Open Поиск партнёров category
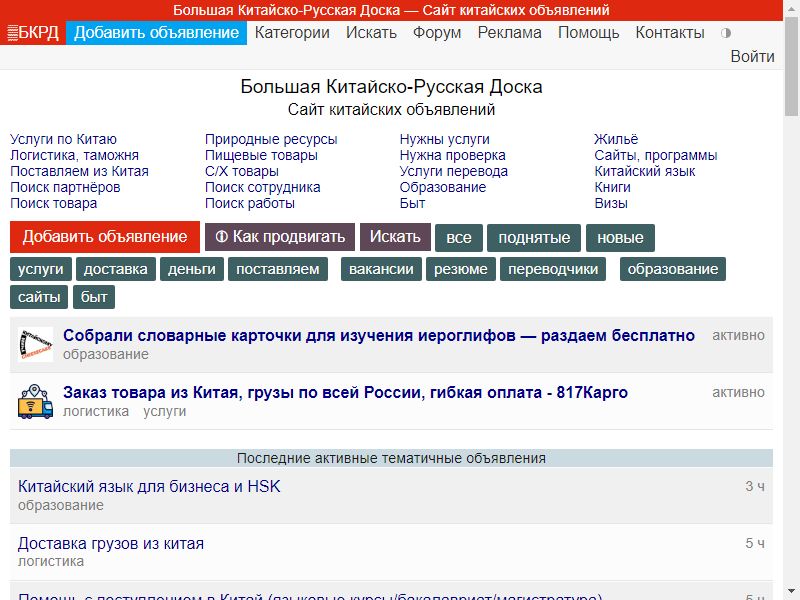This screenshot has width=800, height=600. point(65,187)
